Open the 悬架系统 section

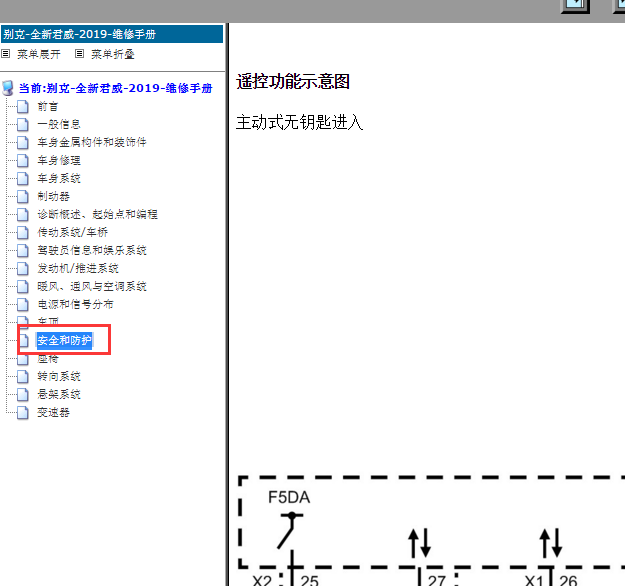point(59,394)
